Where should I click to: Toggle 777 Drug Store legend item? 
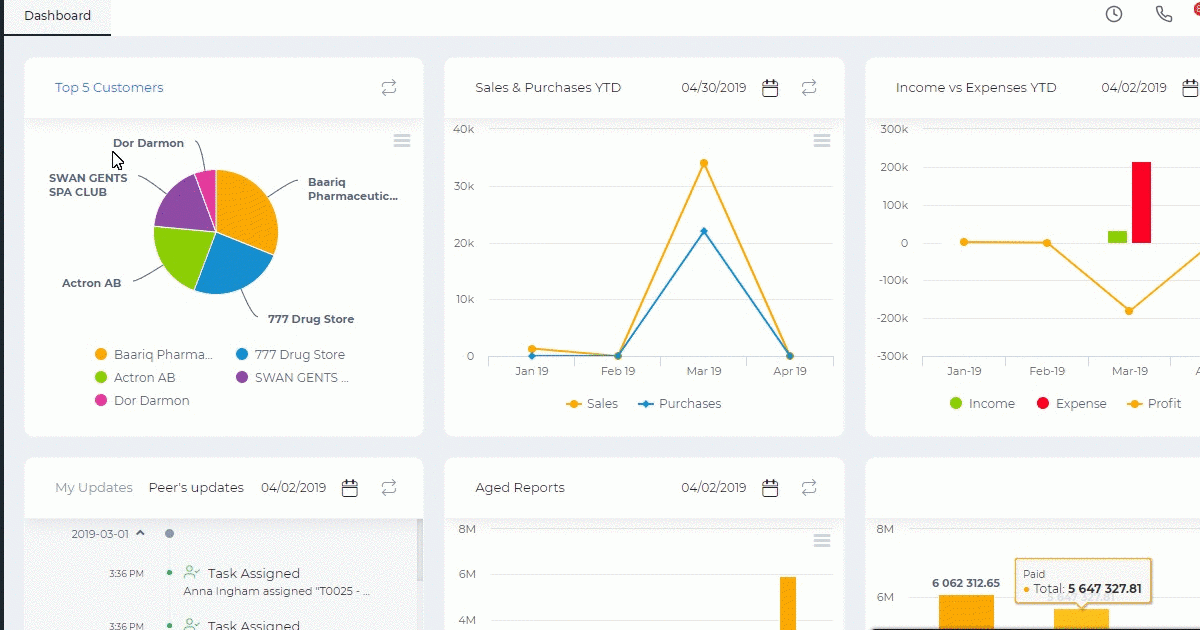click(x=290, y=355)
